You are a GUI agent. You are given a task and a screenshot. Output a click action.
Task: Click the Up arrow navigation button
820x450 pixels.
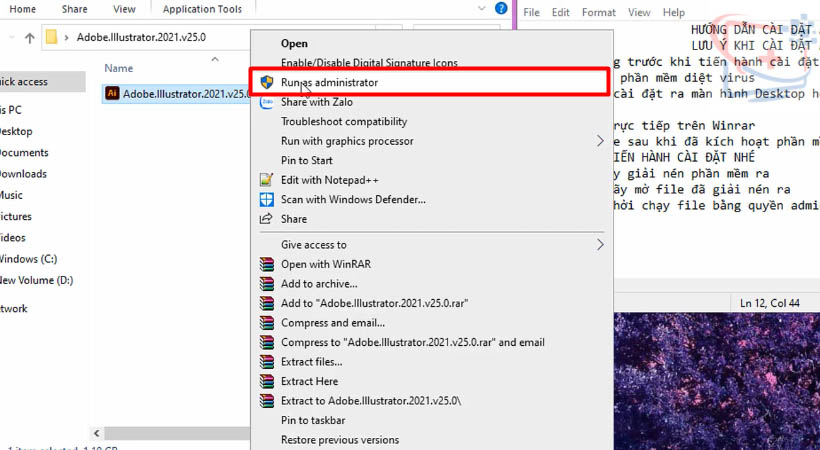tap(30, 38)
